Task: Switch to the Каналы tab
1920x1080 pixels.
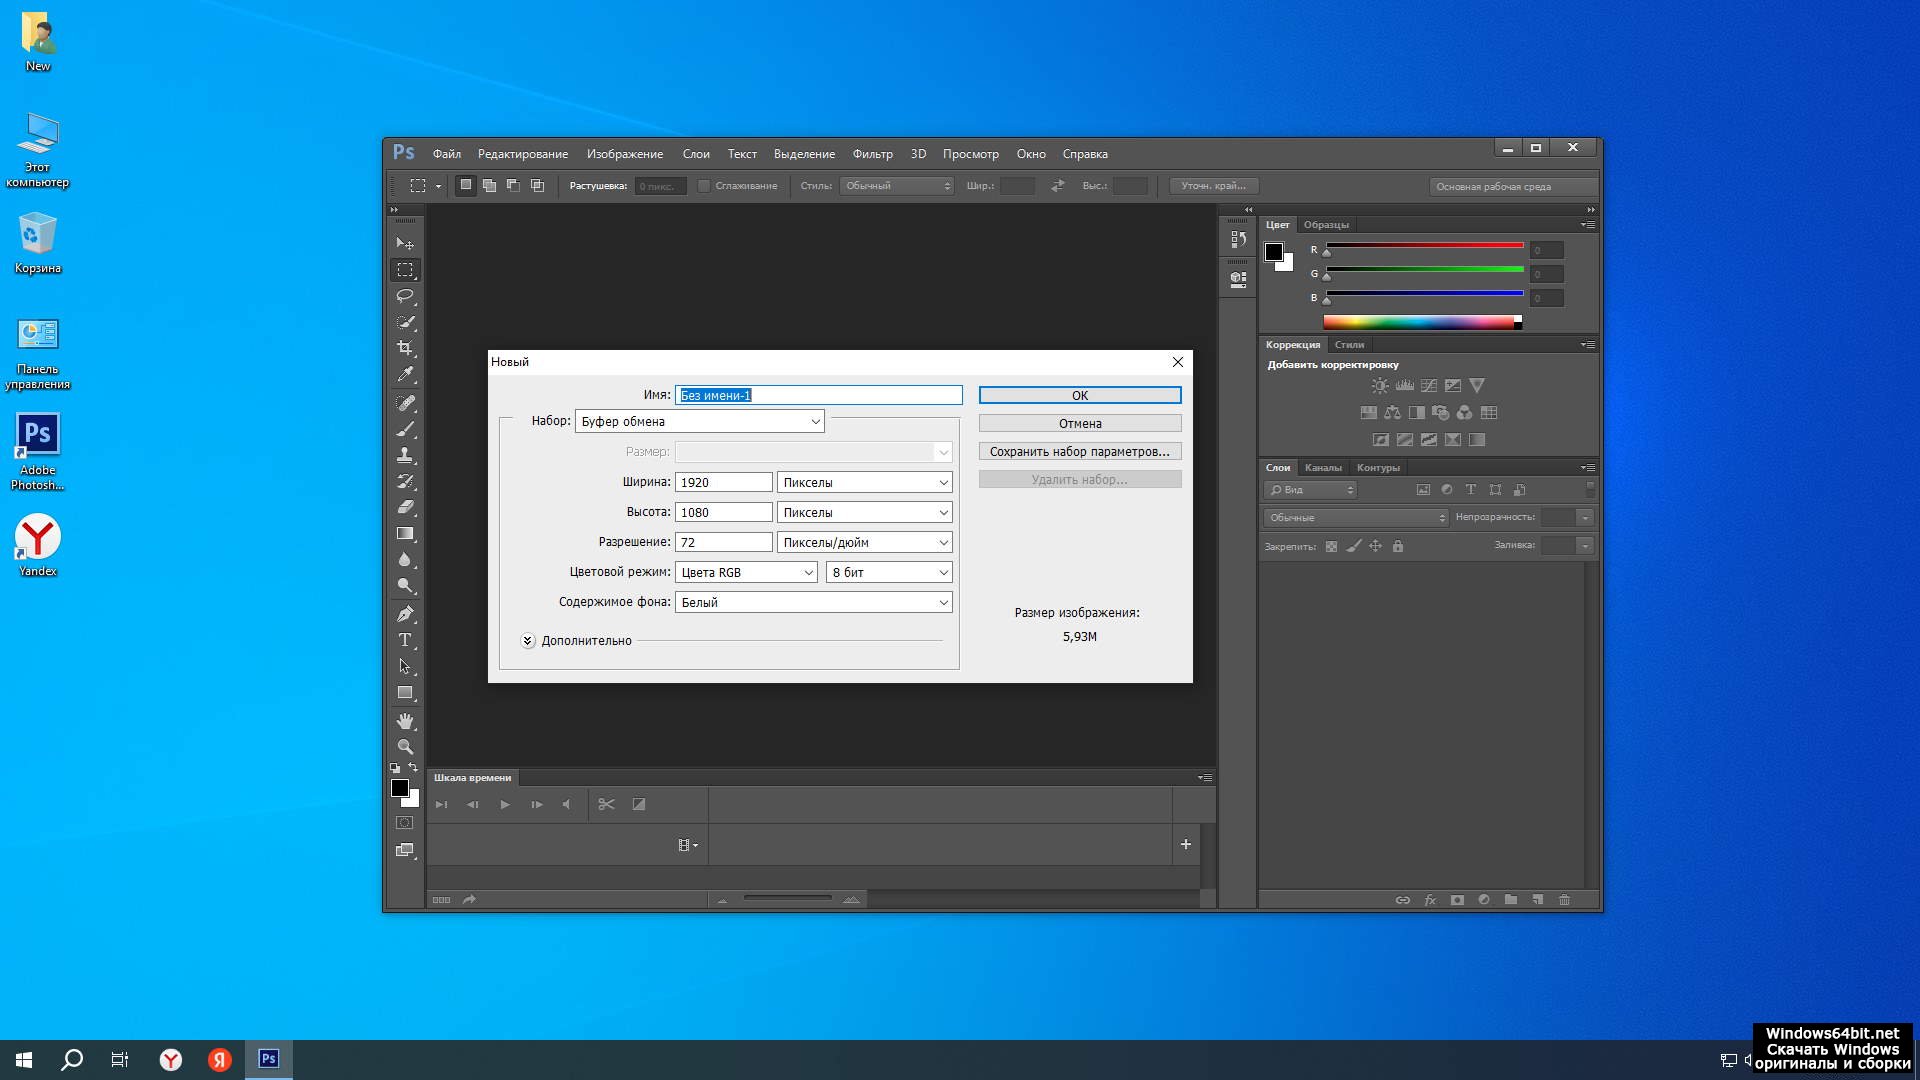Action: 1323,468
